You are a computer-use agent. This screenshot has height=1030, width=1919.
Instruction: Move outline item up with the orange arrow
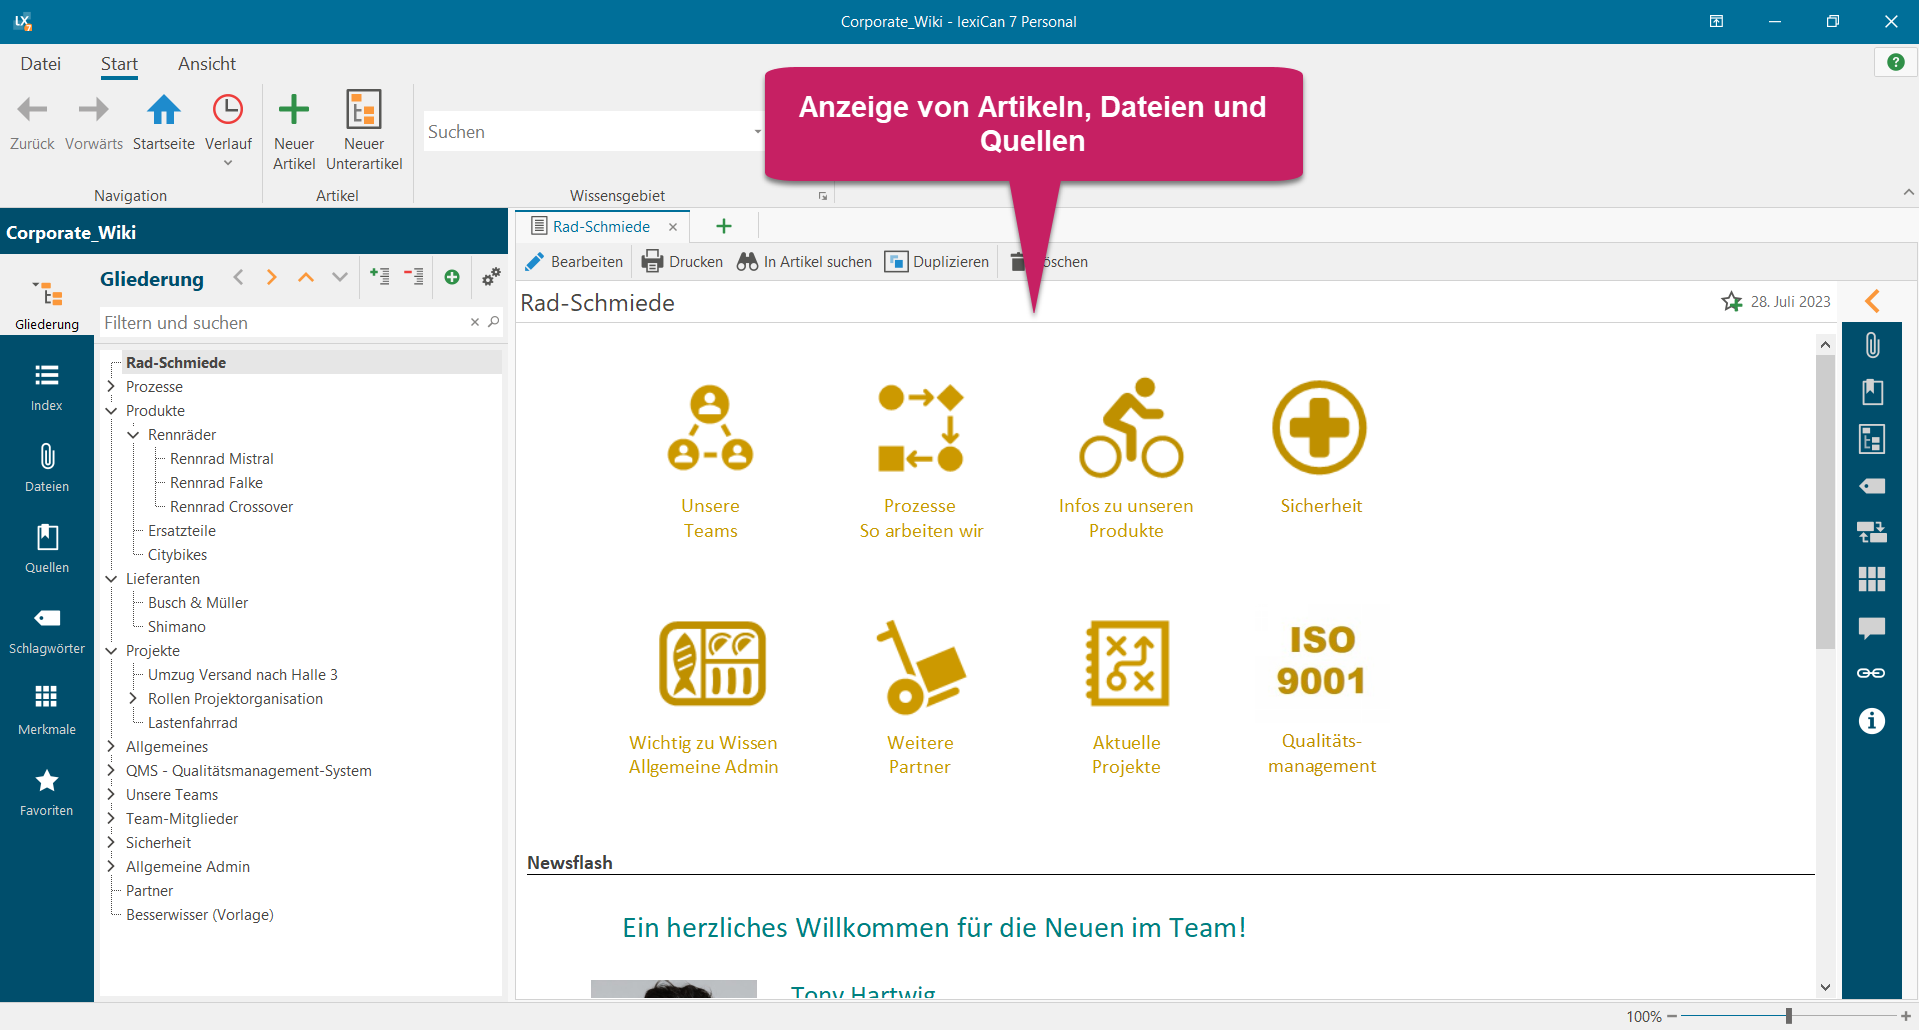click(x=306, y=277)
